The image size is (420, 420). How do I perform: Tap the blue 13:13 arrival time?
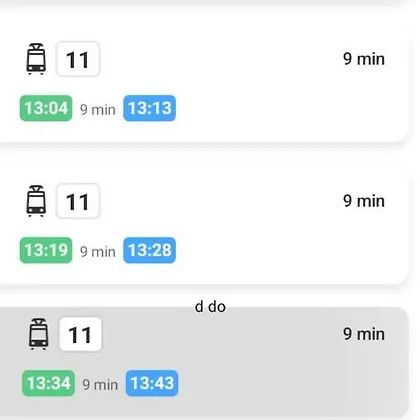coord(150,108)
